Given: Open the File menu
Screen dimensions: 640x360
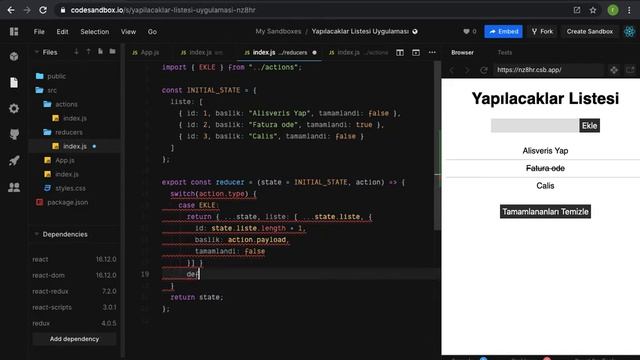Looking at the screenshot, I should (x=39, y=32).
